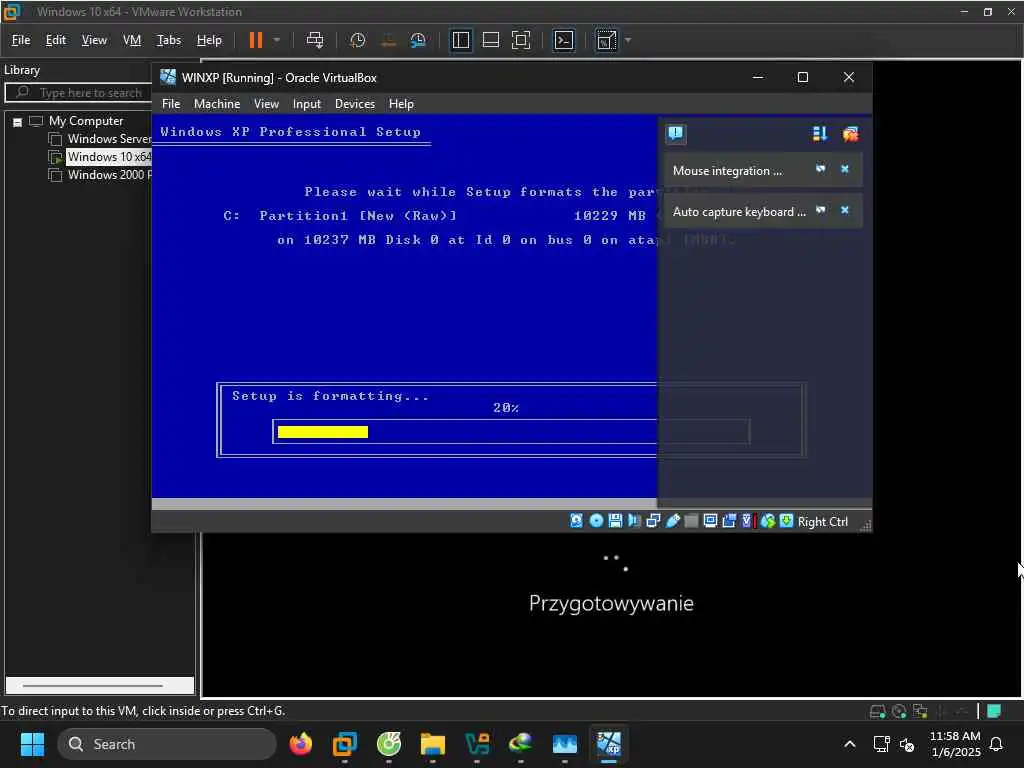Toggle the VMware library sidebar view
This screenshot has height=768, width=1024.
[x=460, y=40]
